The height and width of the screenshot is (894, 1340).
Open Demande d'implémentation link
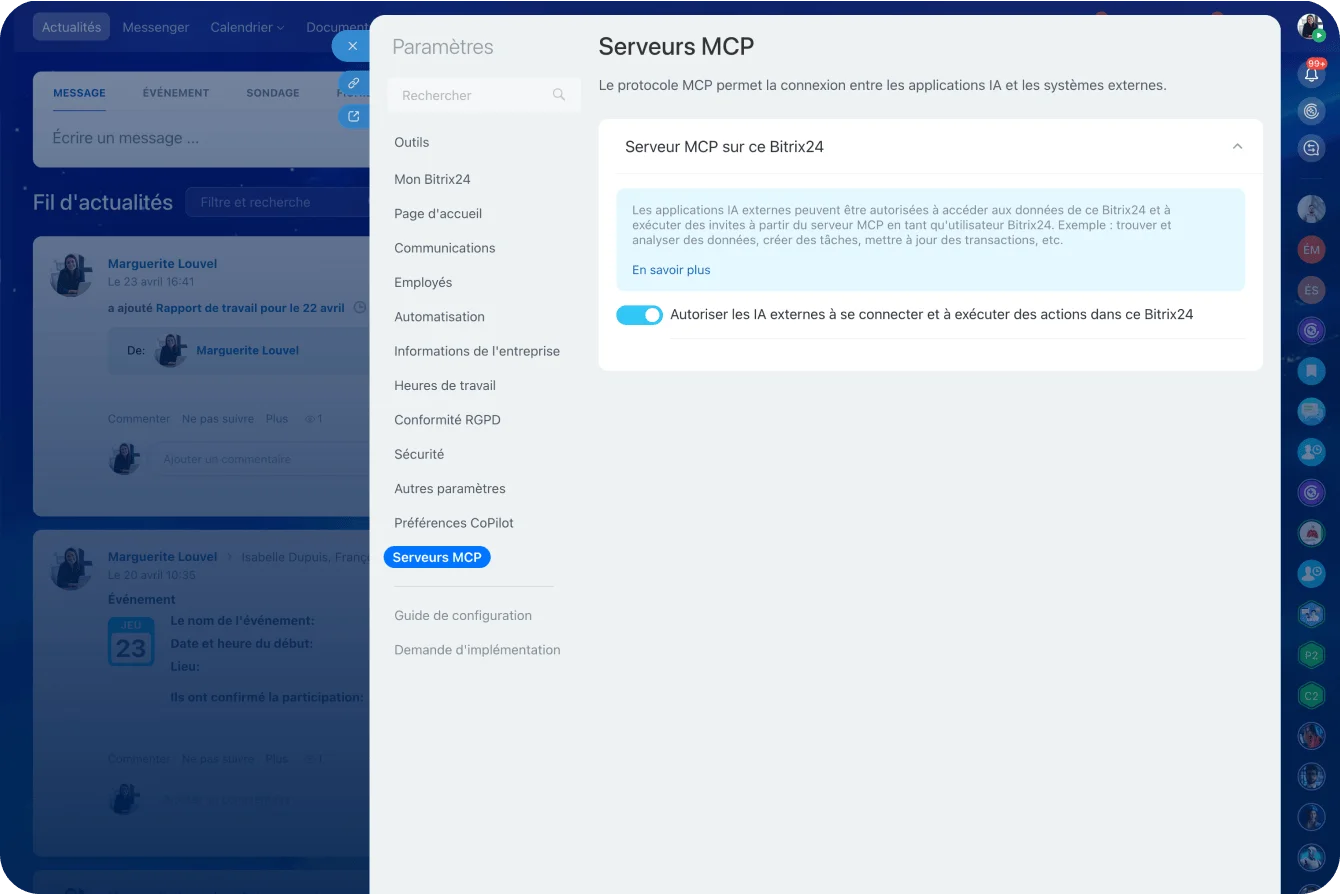pos(477,650)
